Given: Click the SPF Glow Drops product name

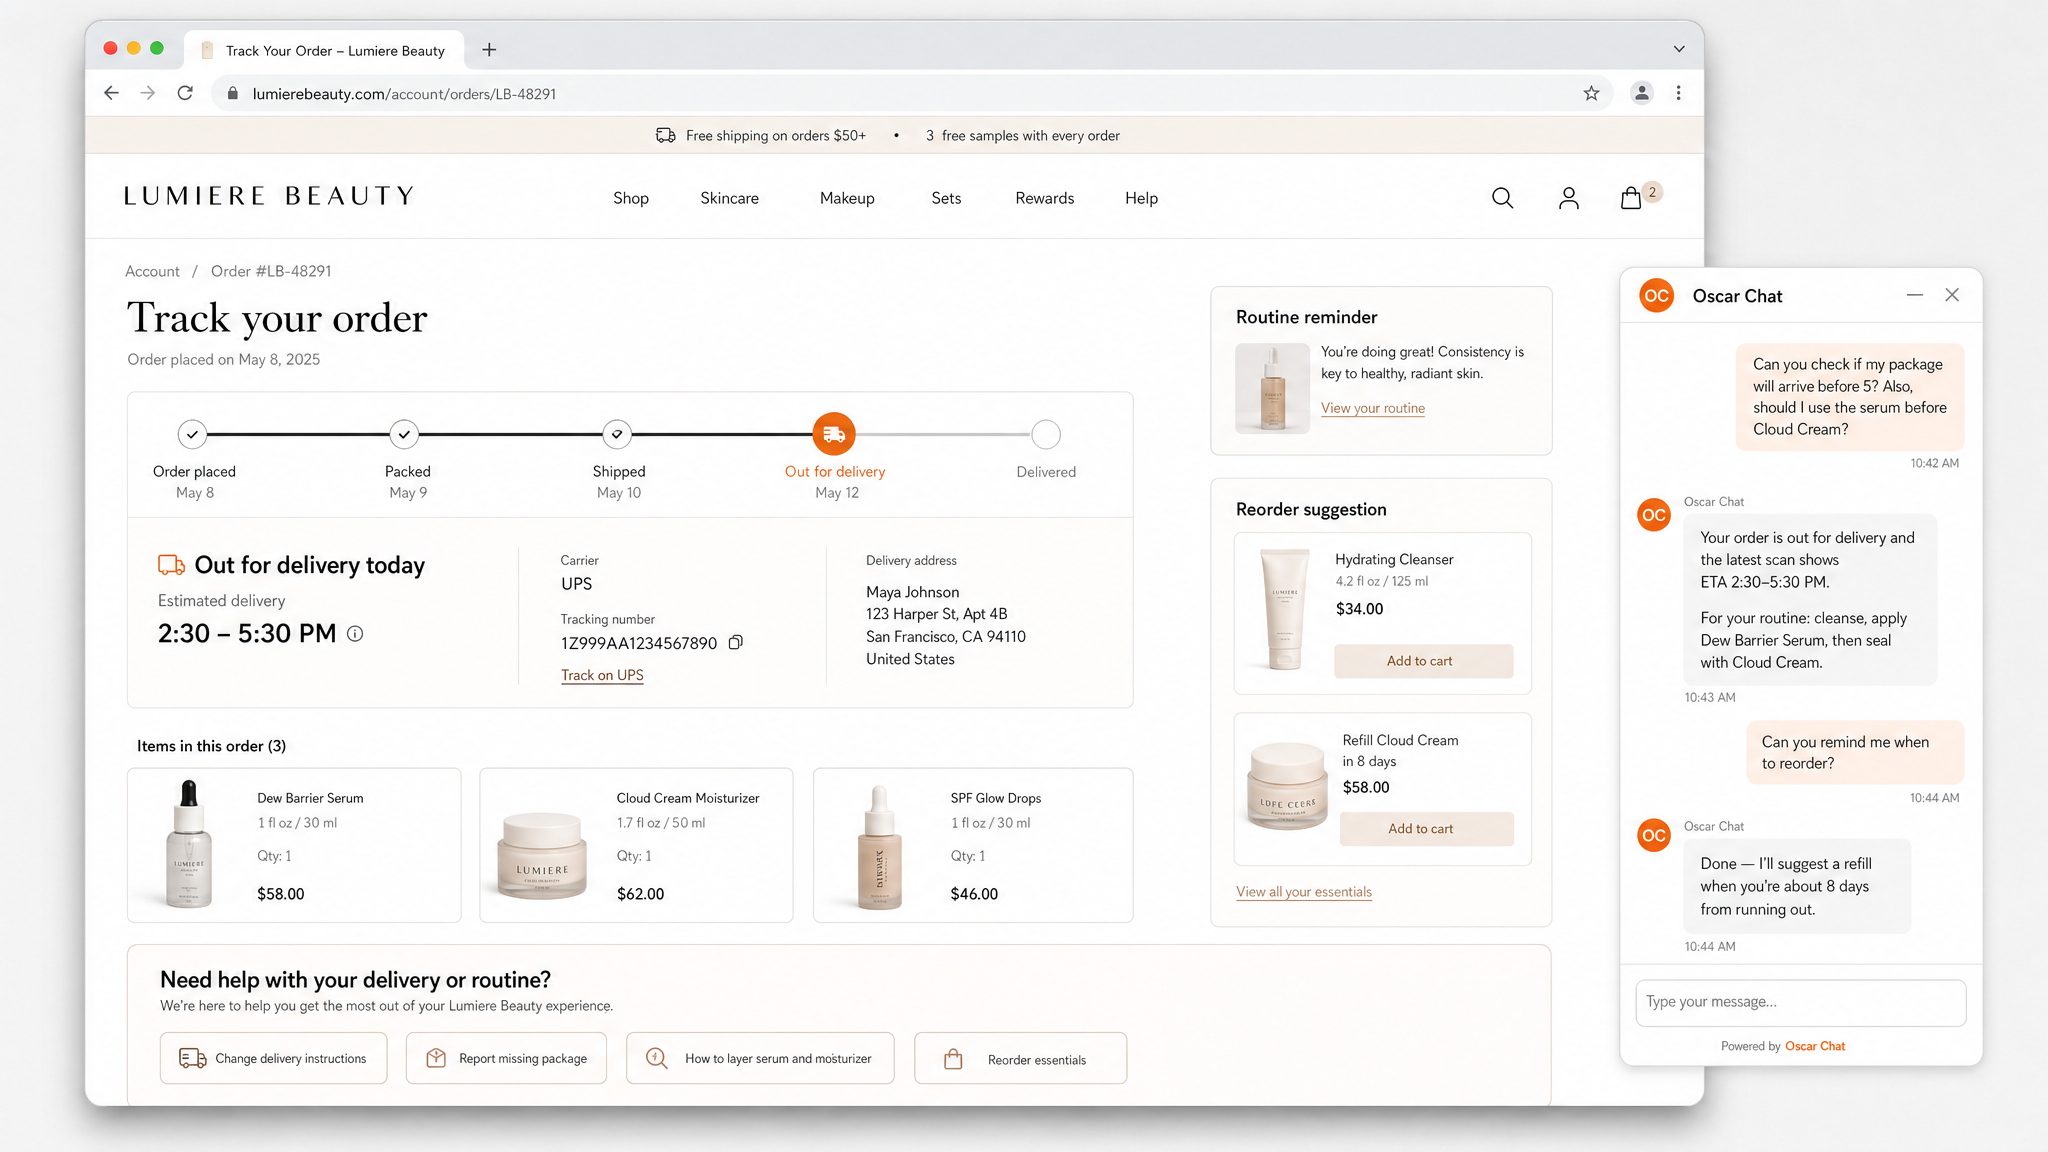Looking at the screenshot, I should click(x=996, y=798).
